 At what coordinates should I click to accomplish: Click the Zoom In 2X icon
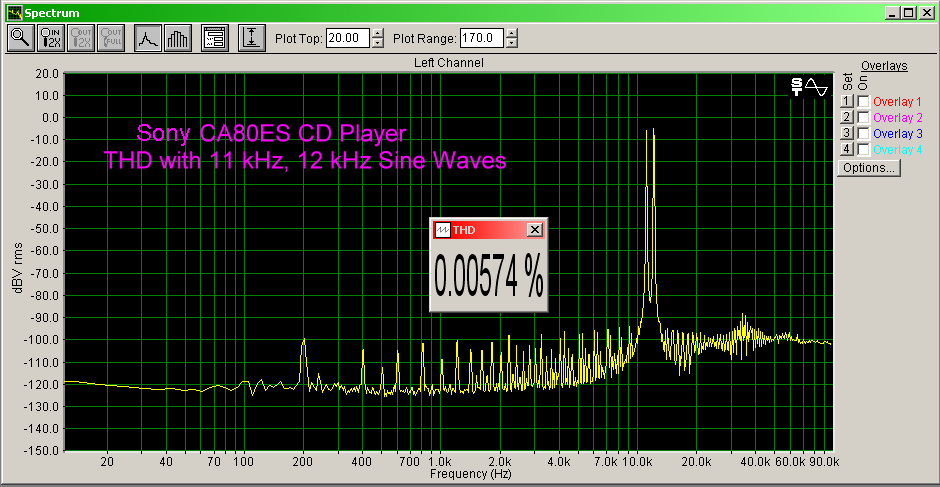click(x=50, y=38)
